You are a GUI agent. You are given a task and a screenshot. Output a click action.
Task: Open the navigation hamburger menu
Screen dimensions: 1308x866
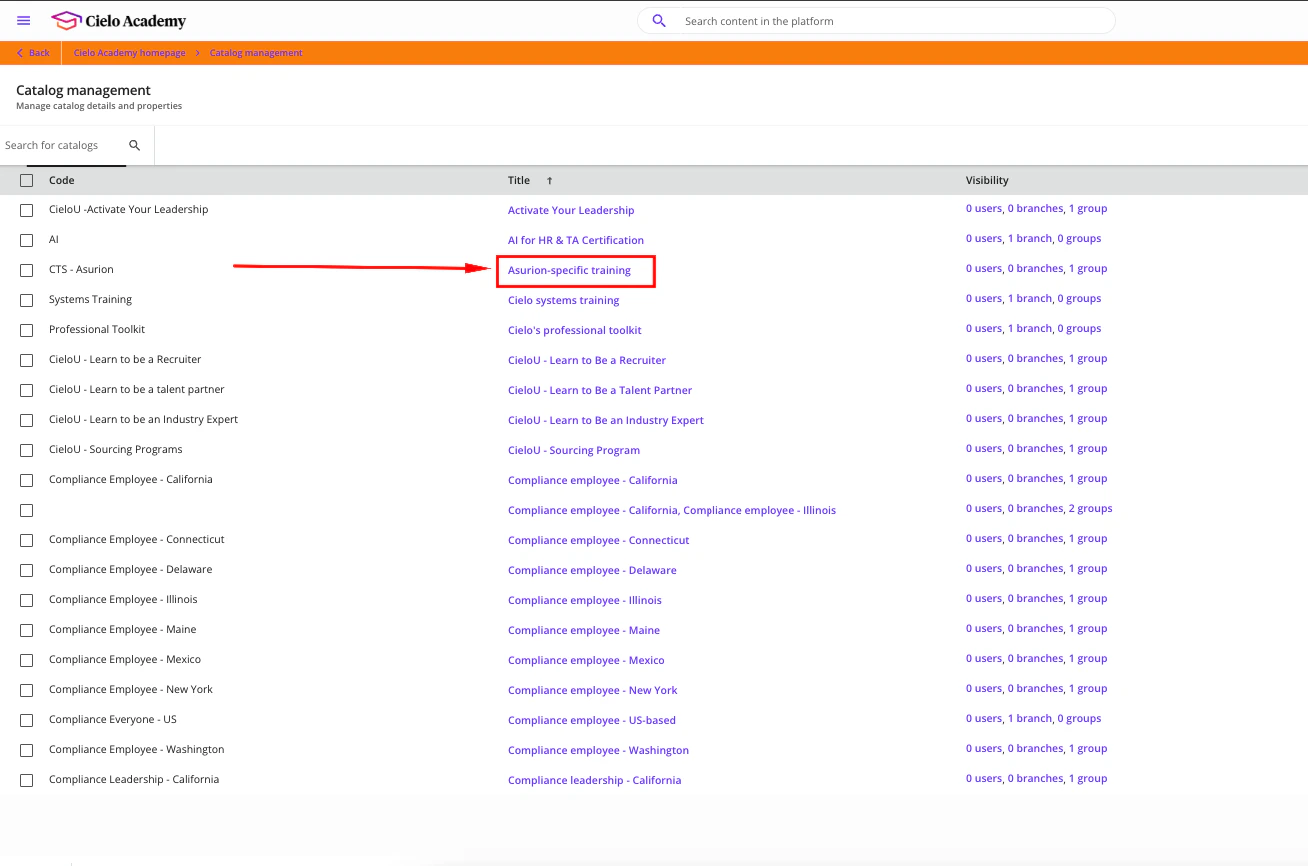coord(24,20)
